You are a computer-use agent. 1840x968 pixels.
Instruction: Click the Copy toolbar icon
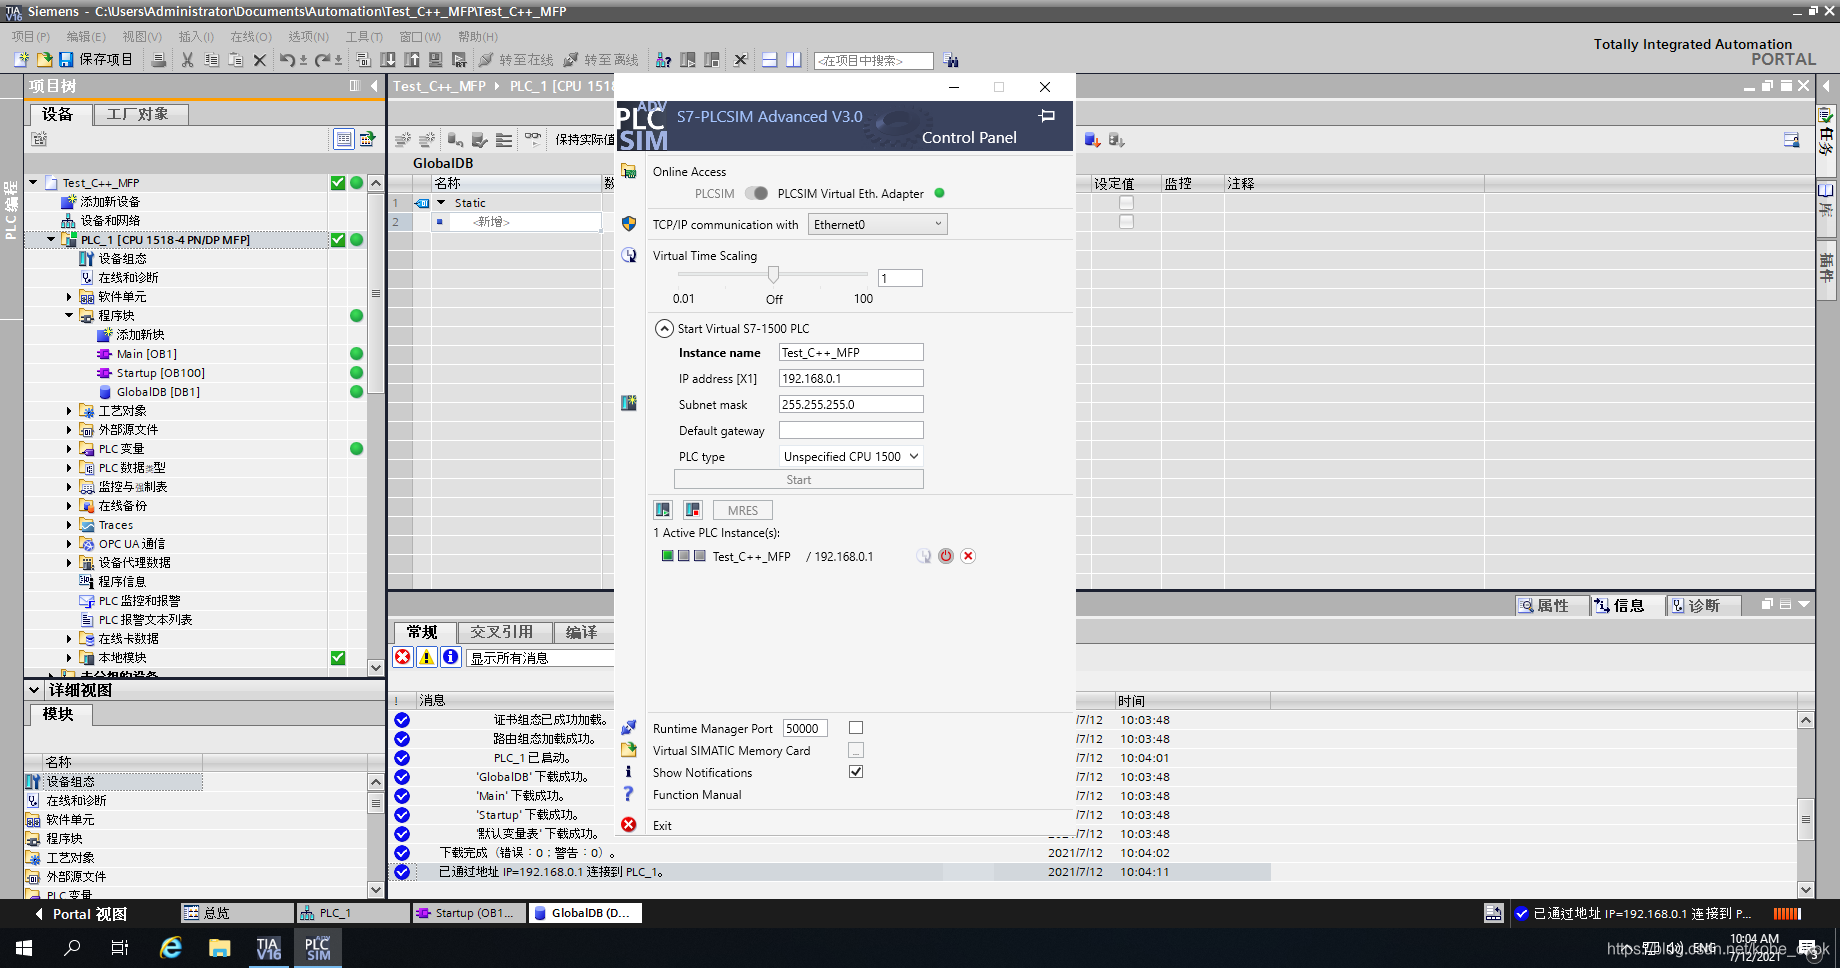pos(211,60)
